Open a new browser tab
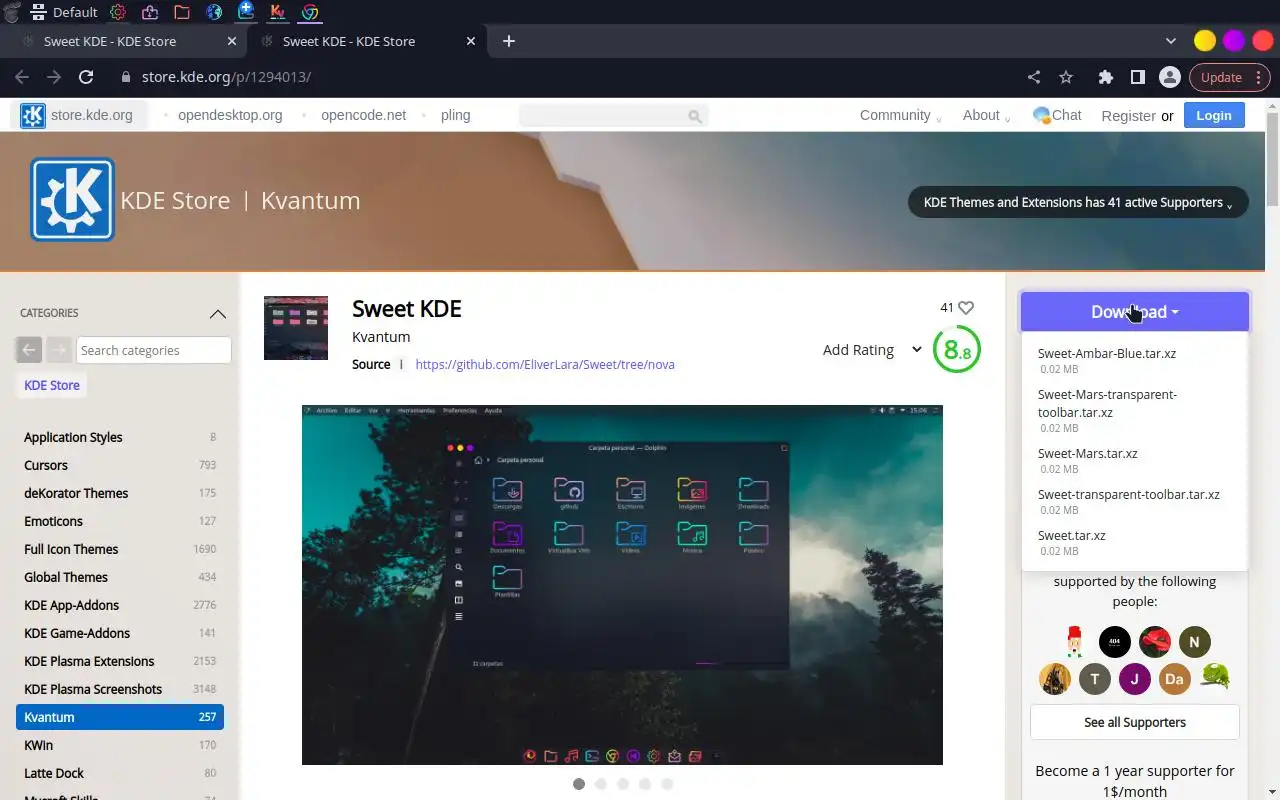Image resolution: width=1280 pixels, height=800 pixels. pyautogui.click(x=509, y=41)
